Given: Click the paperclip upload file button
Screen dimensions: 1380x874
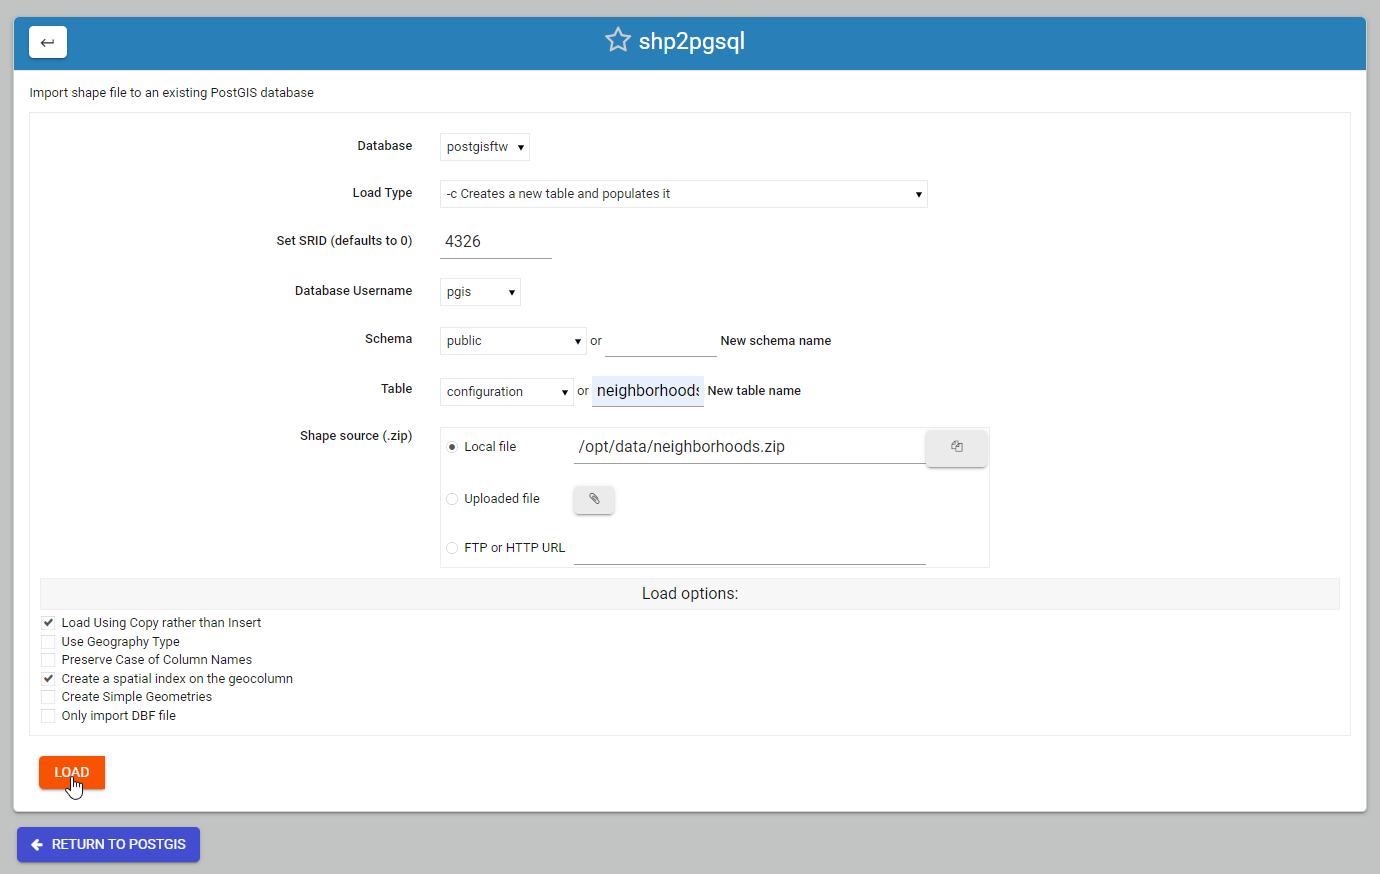Looking at the screenshot, I should coord(594,499).
